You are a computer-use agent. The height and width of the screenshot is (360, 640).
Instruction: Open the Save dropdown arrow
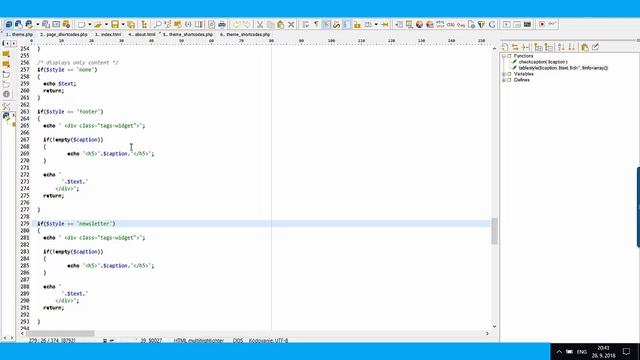coord(123,24)
